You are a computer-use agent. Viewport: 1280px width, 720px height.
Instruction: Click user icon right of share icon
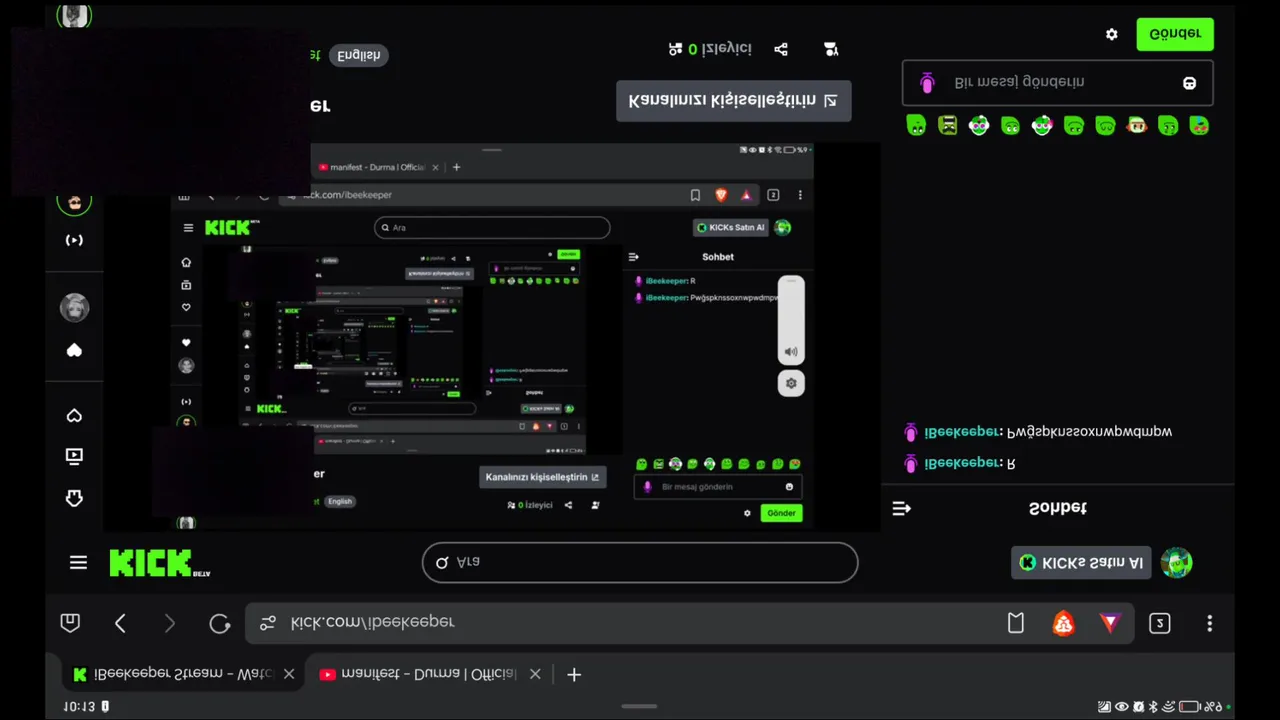pyautogui.click(x=831, y=49)
